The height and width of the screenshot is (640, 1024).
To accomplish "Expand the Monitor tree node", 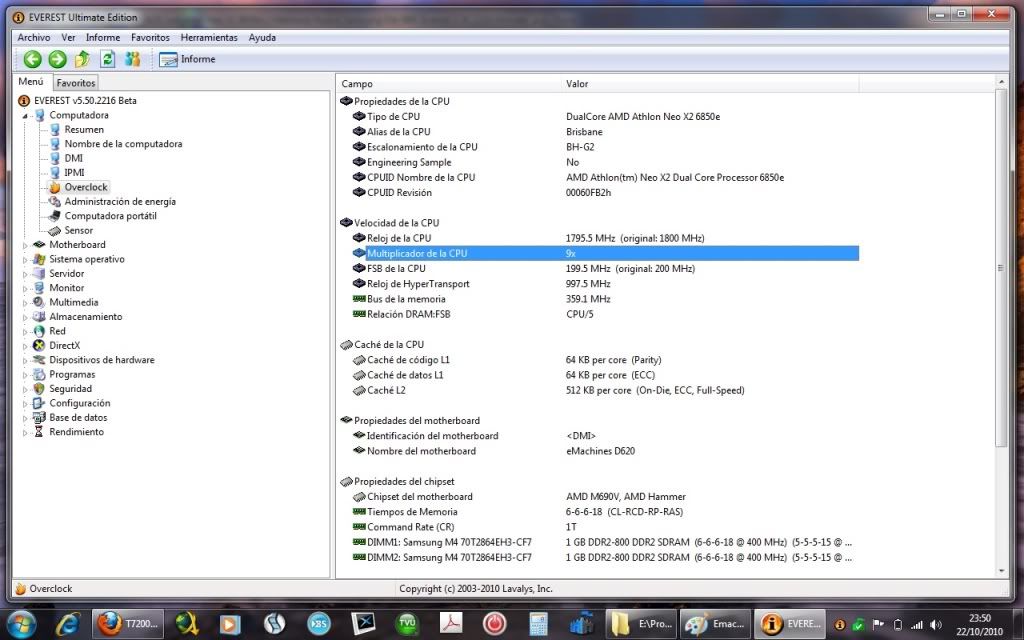I will [x=25, y=288].
